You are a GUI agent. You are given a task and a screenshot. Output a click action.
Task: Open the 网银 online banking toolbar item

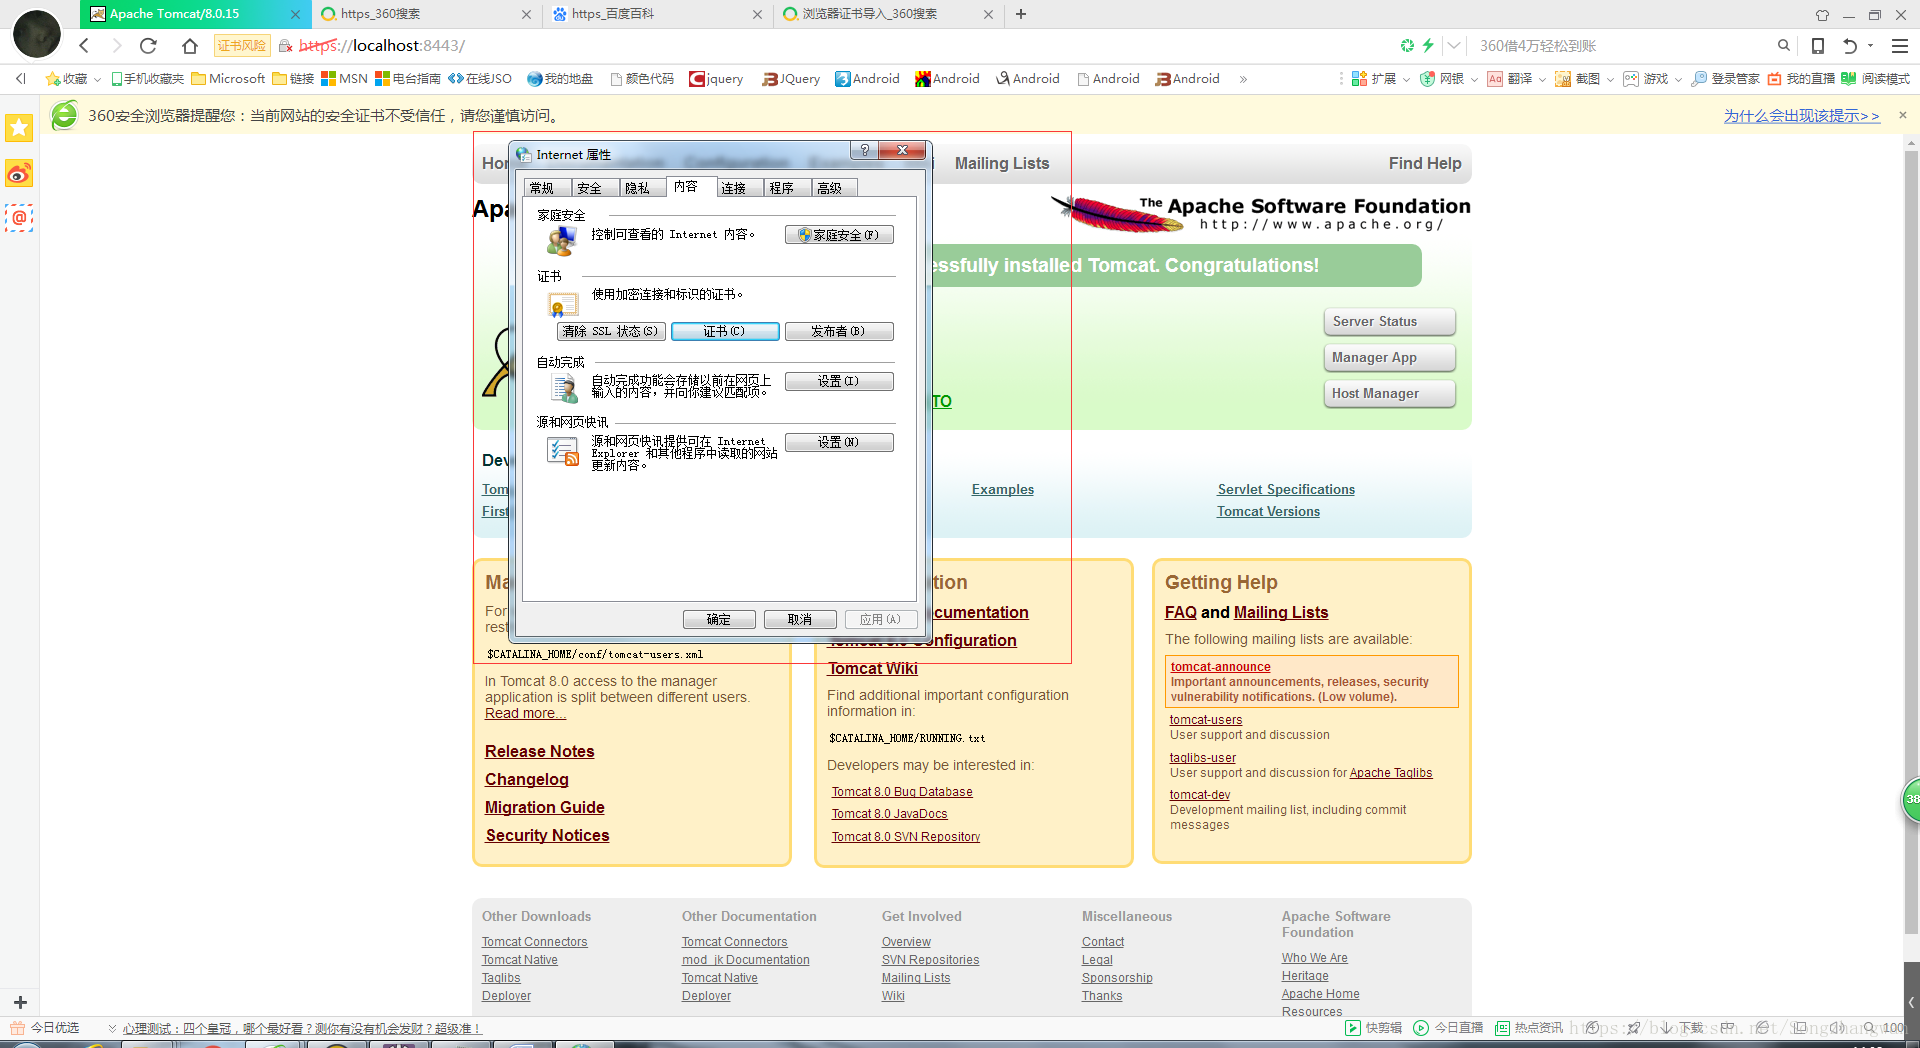[1442, 78]
